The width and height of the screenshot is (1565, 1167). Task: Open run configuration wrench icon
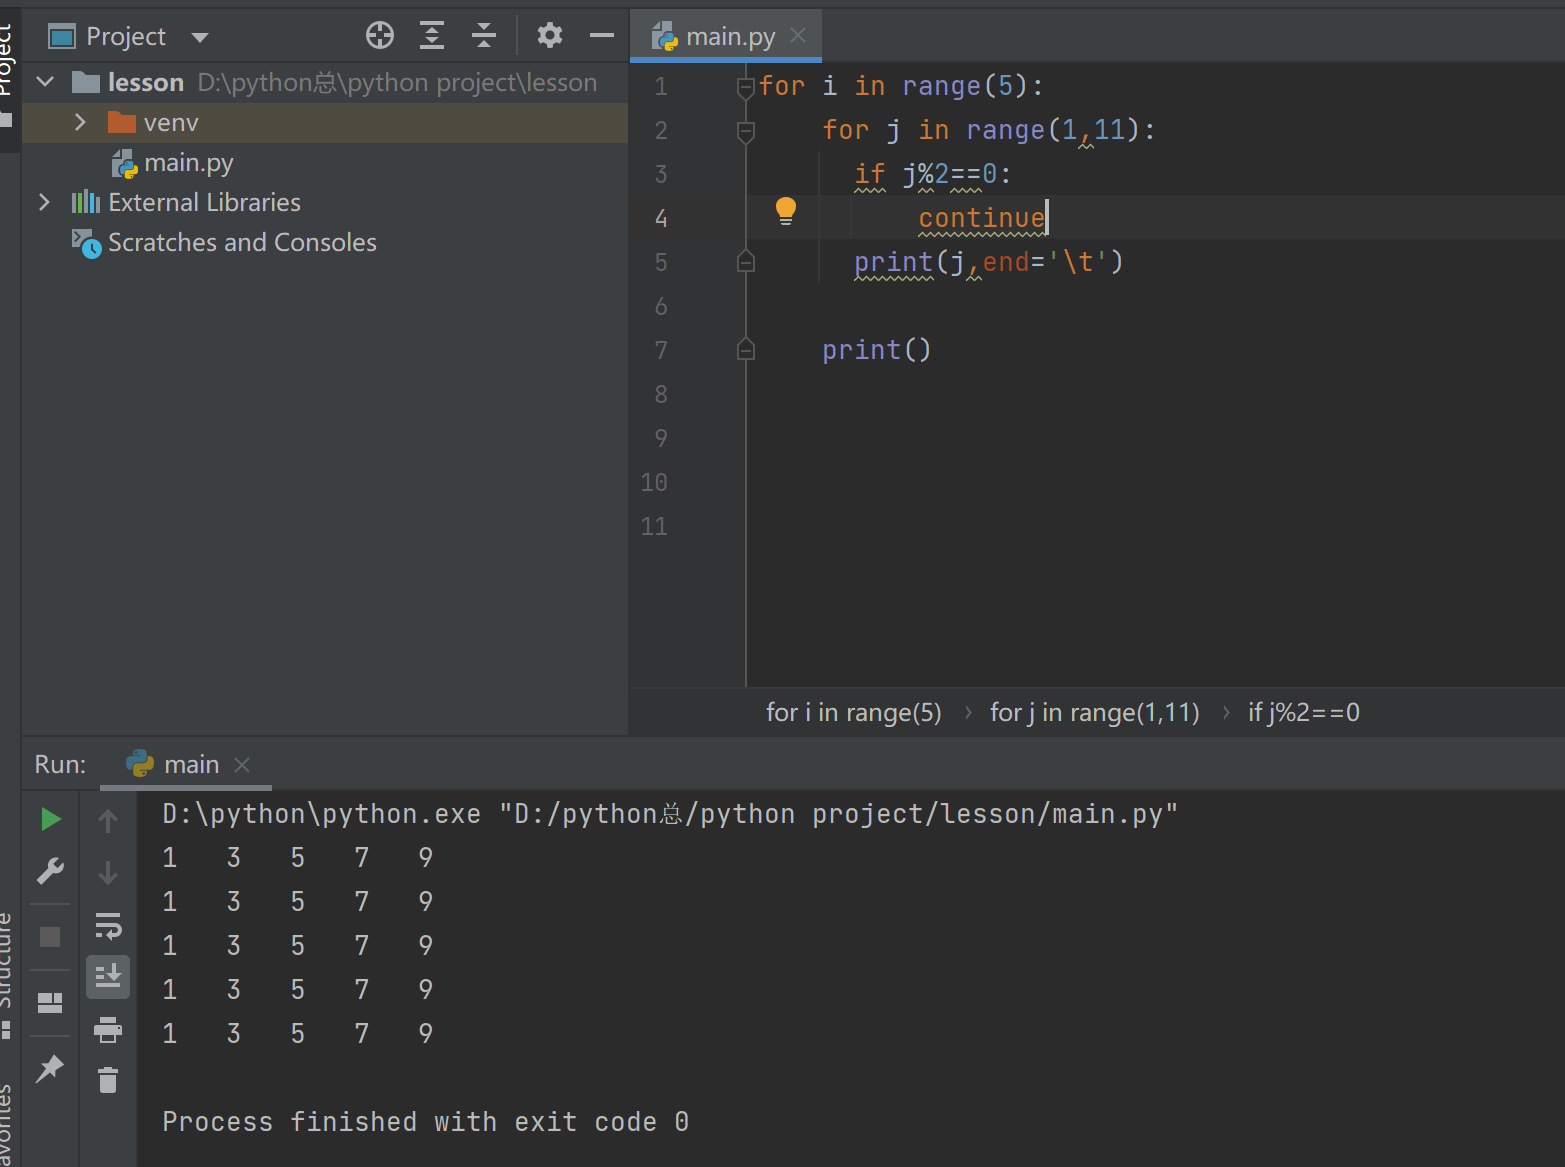(x=50, y=871)
